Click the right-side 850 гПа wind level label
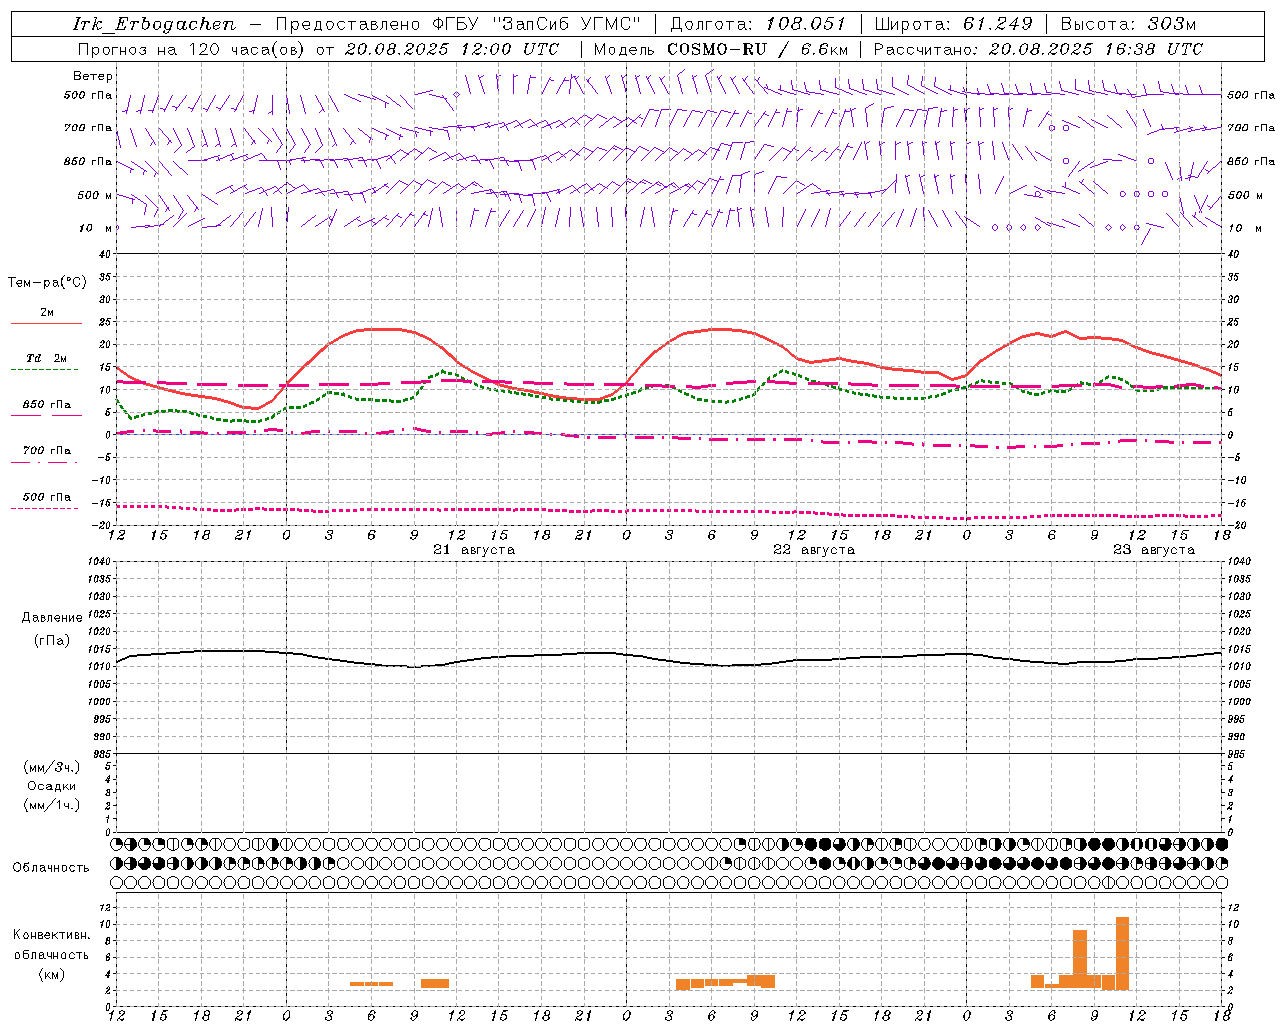Screen dimensions: 1280x1024 [1251, 161]
